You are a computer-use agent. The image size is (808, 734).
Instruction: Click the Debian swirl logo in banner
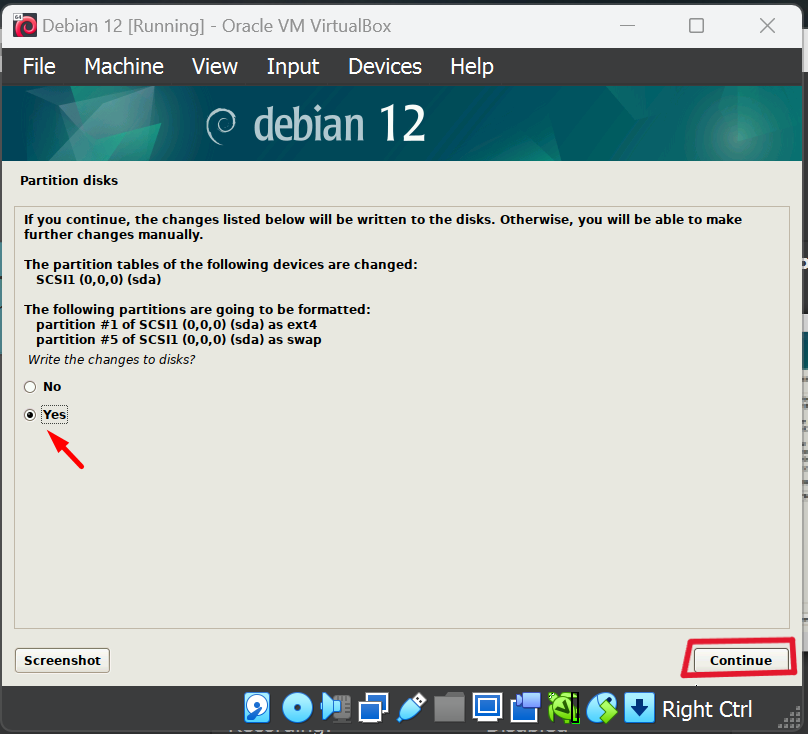click(x=221, y=125)
